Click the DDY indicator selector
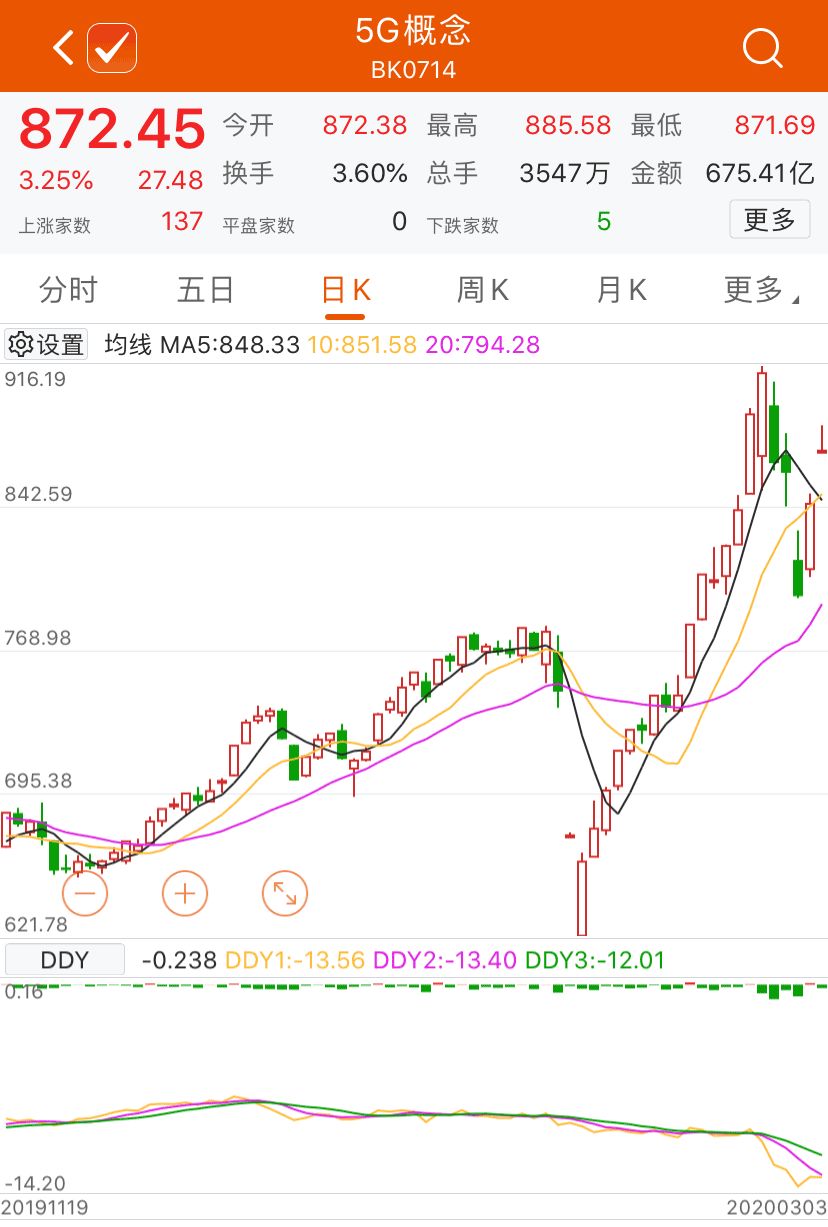Screen dimensions: 828x1227 [65, 960]
